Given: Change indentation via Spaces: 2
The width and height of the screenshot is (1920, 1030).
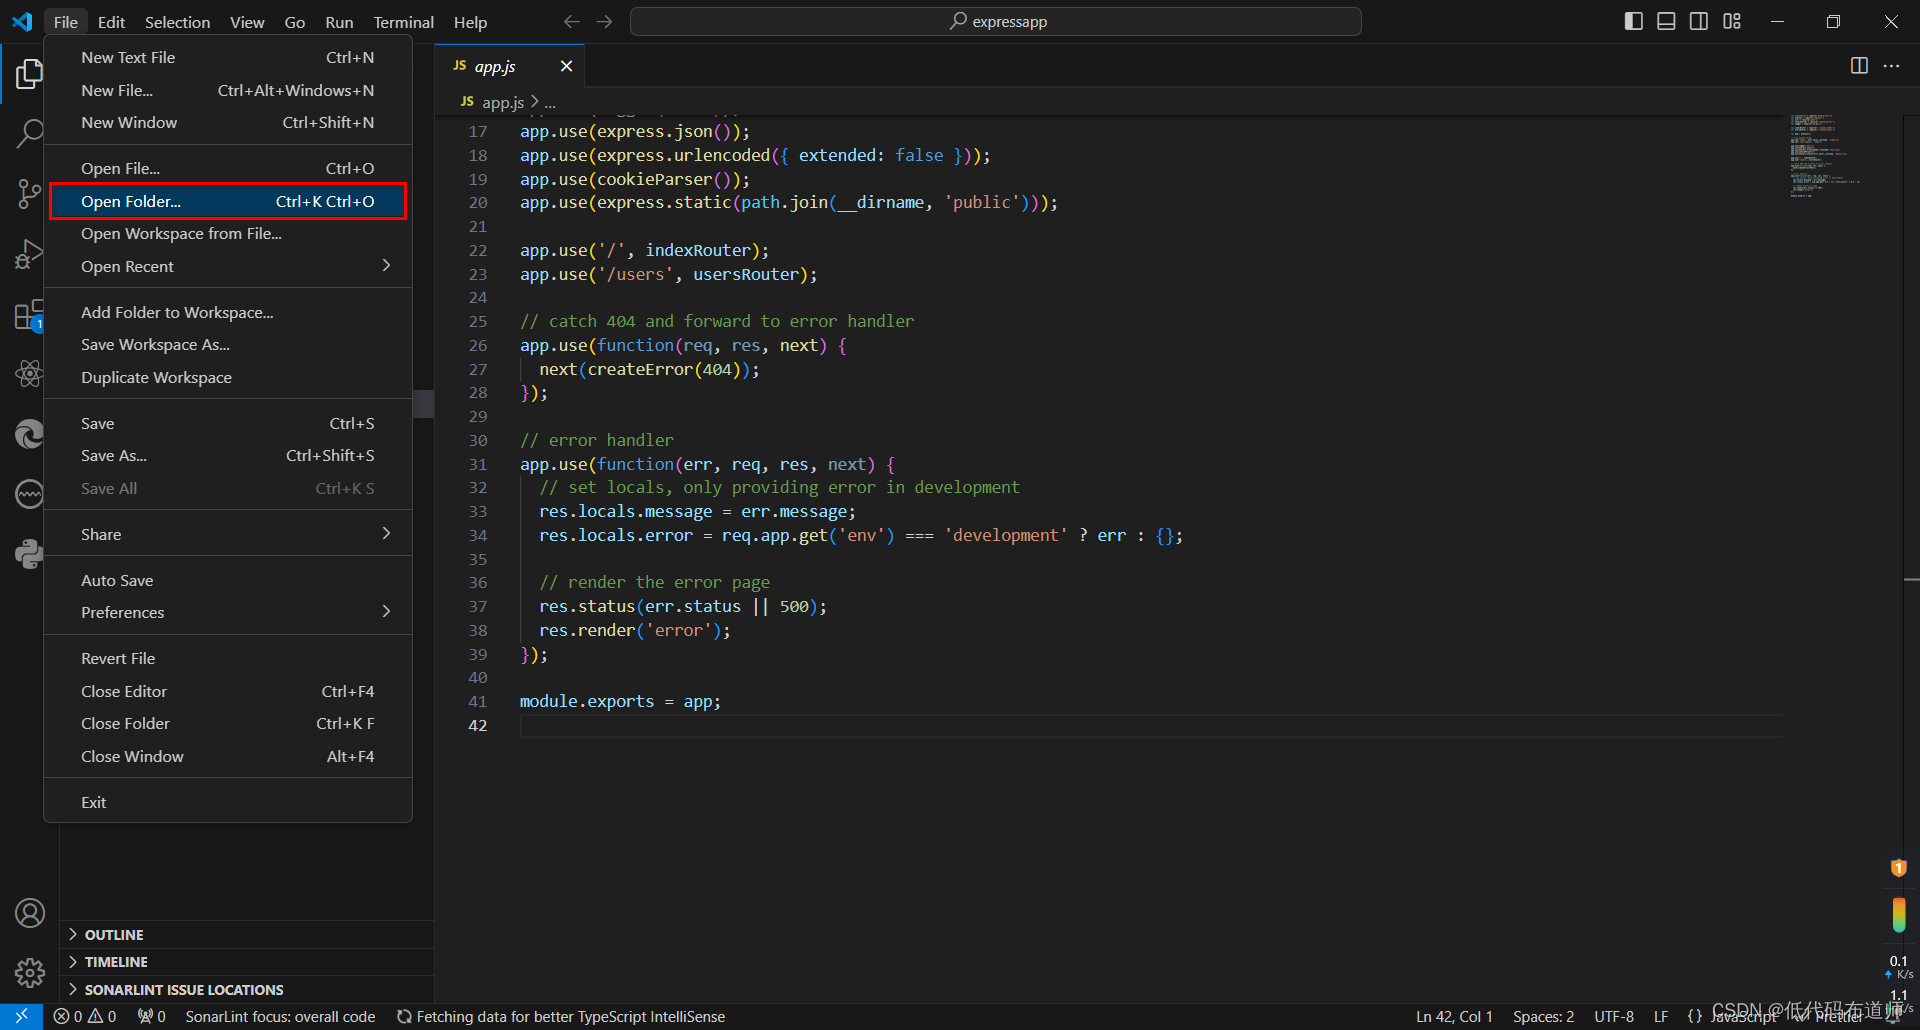Looking at the screenshot, I should click(x=1543, y=1016).
